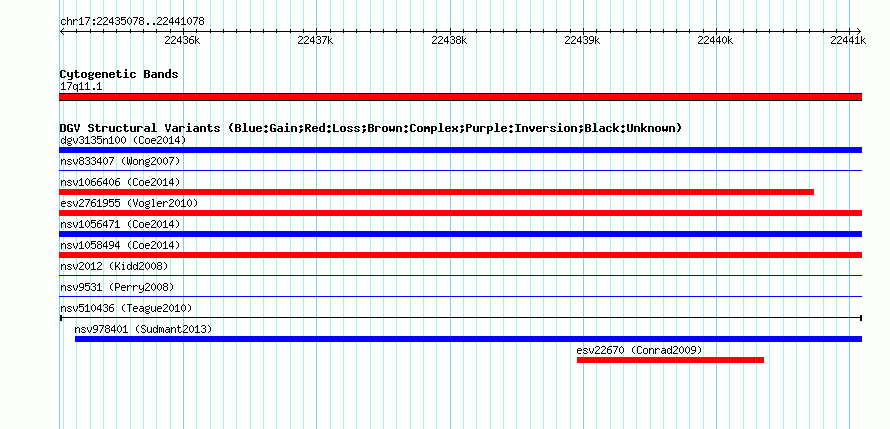Open variant label nsv833407 (Wong2007)
The height and width of the screenshot is (429, 890).
coord(120,162)
